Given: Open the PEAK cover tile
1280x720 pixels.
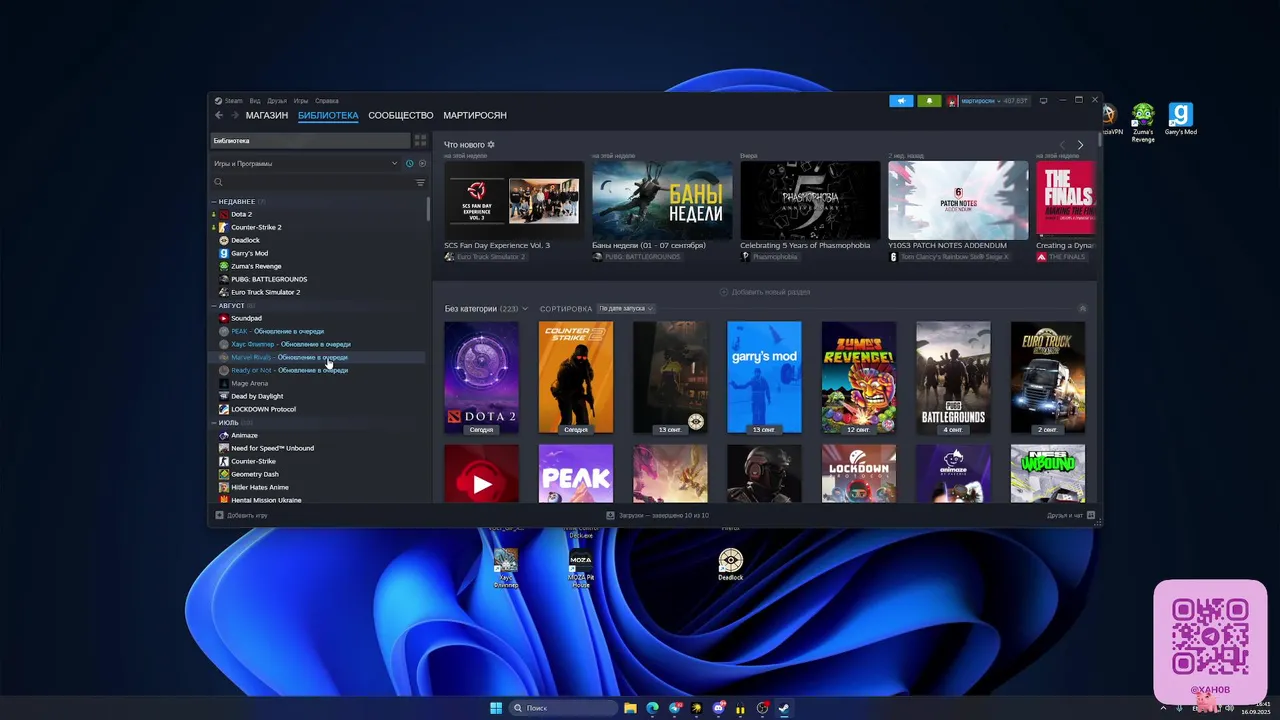Looking at the screenshot, I should click(576, 473).
